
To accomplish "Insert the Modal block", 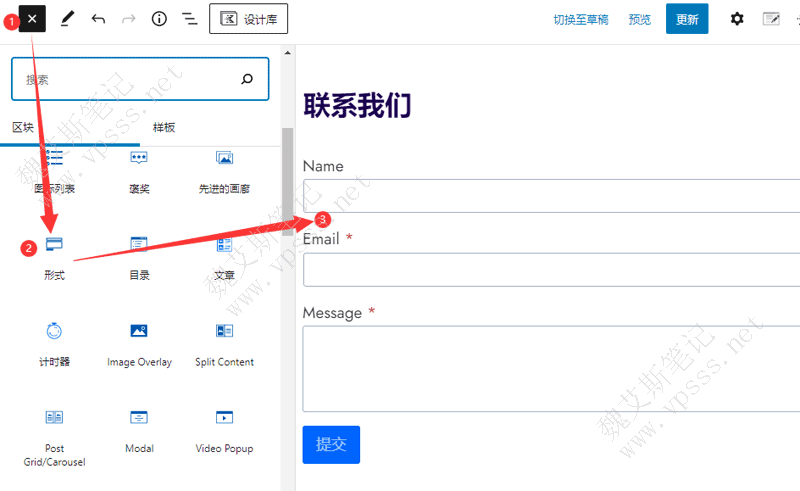I will [x=139, y=432].
